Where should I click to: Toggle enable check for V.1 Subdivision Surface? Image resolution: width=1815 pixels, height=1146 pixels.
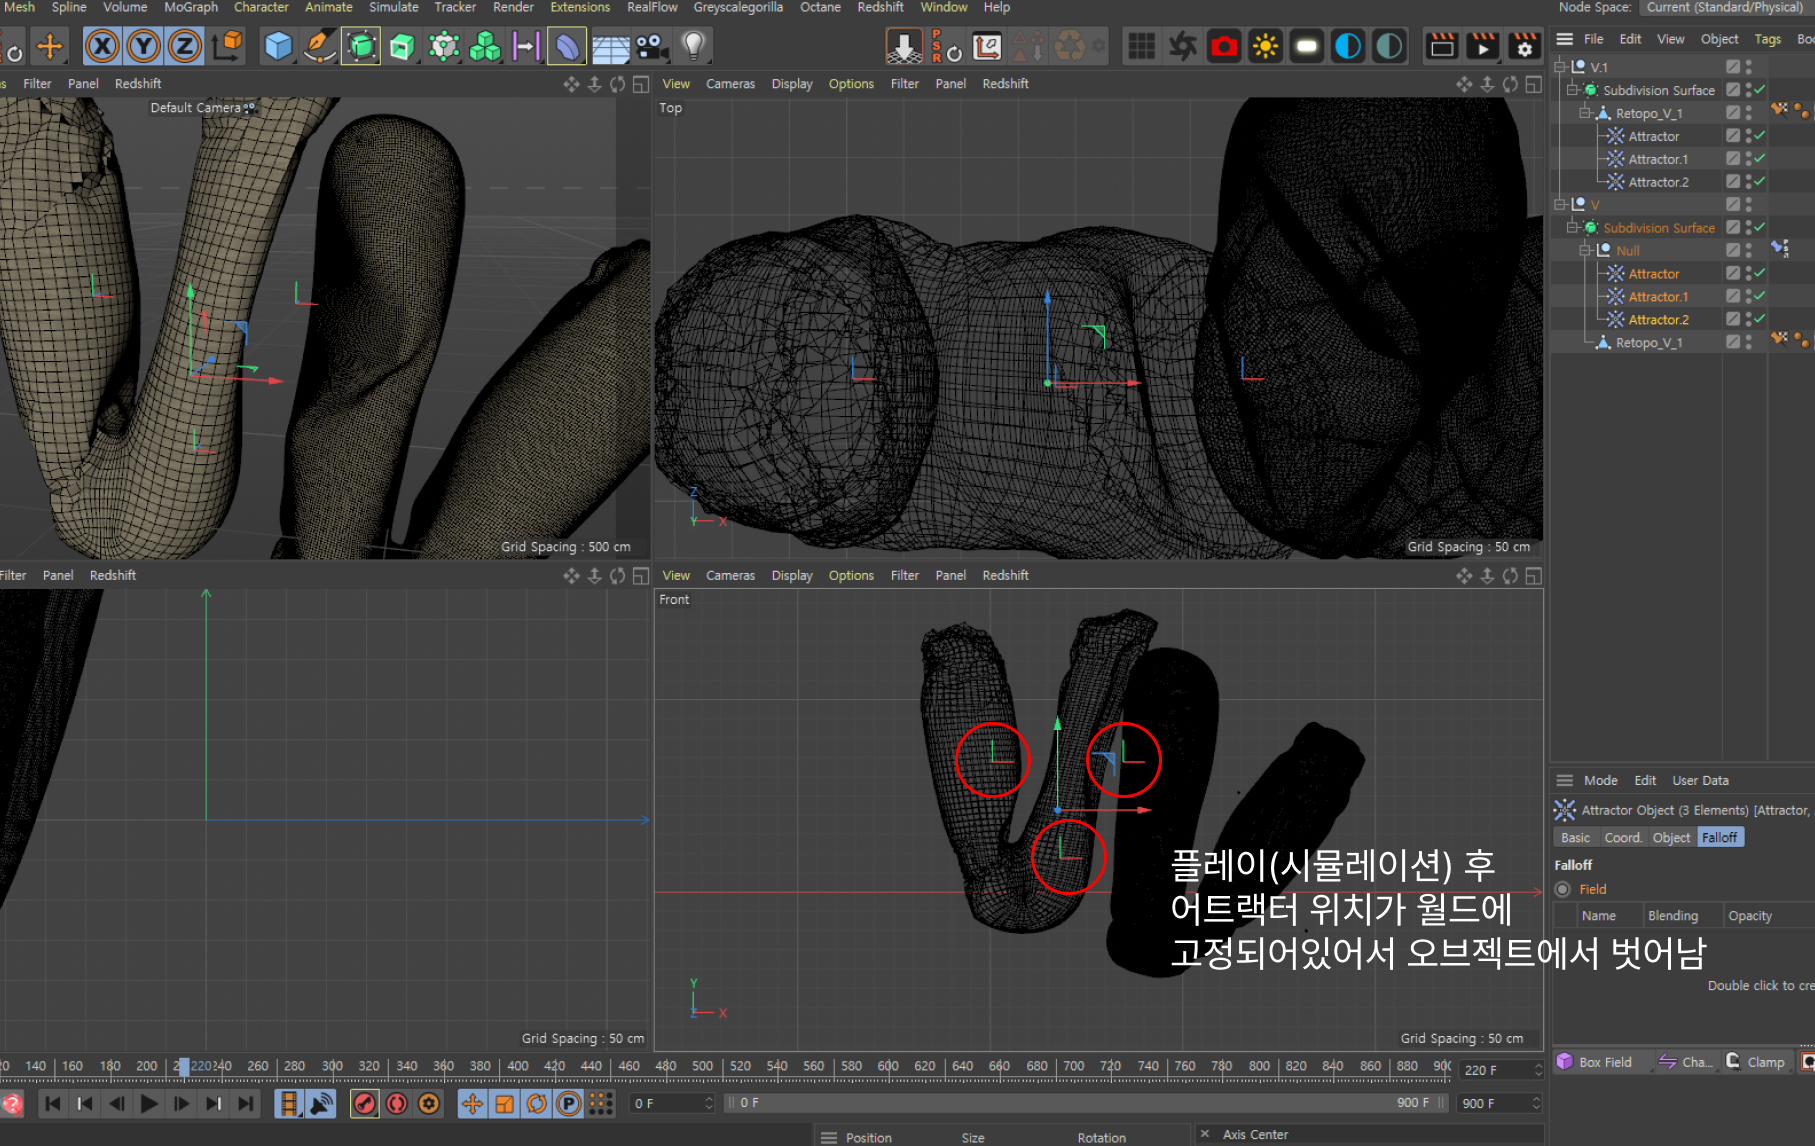click(x=1759, y=90)
